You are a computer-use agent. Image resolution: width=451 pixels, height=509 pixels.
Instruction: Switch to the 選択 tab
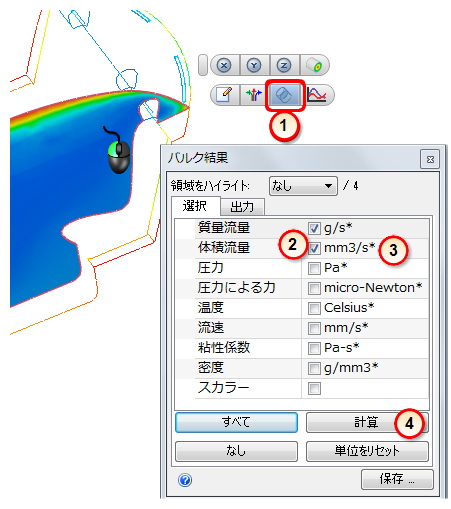195,206
